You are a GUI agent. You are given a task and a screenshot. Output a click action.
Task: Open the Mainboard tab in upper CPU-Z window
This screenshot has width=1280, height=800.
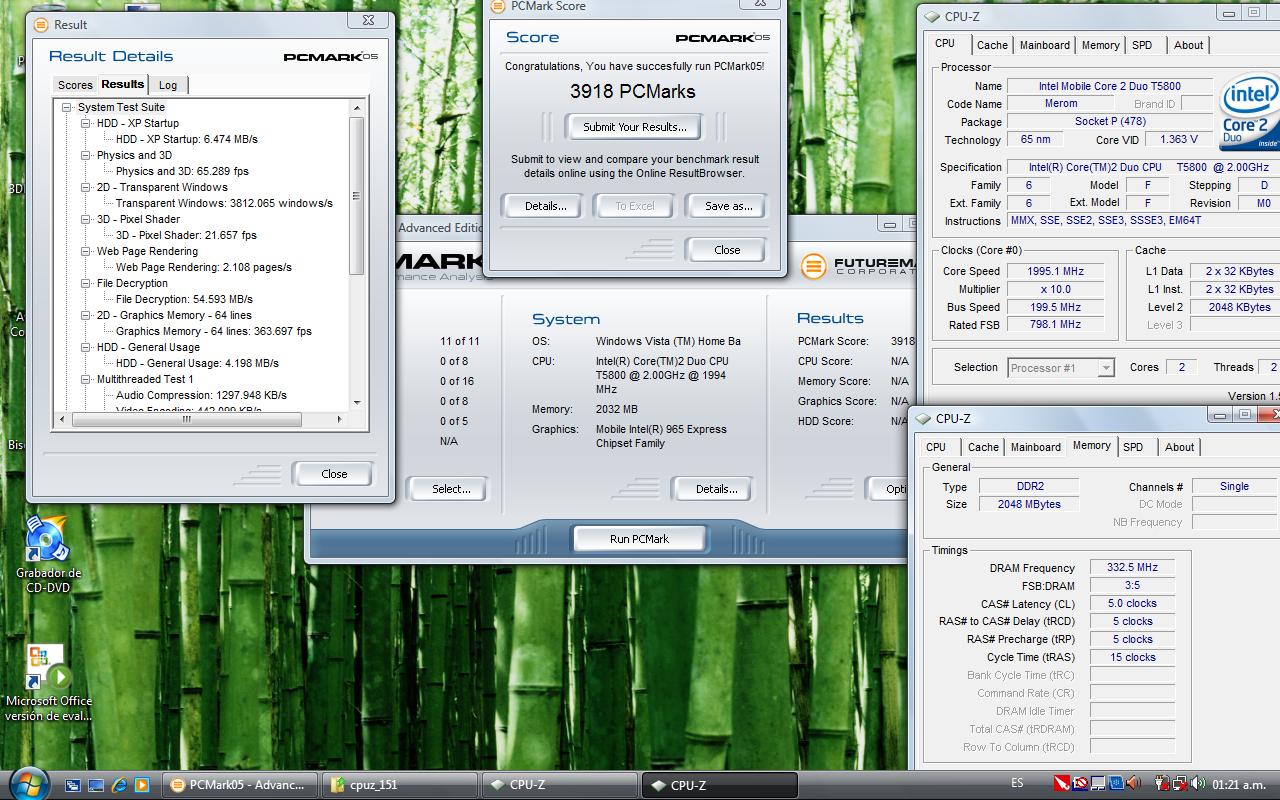pos(1045,45)
